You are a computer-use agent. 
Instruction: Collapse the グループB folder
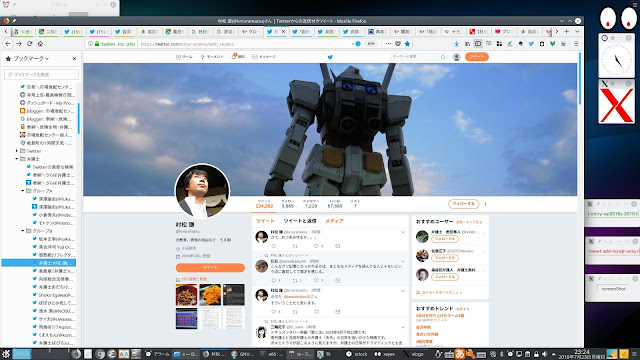pos(23,231)
